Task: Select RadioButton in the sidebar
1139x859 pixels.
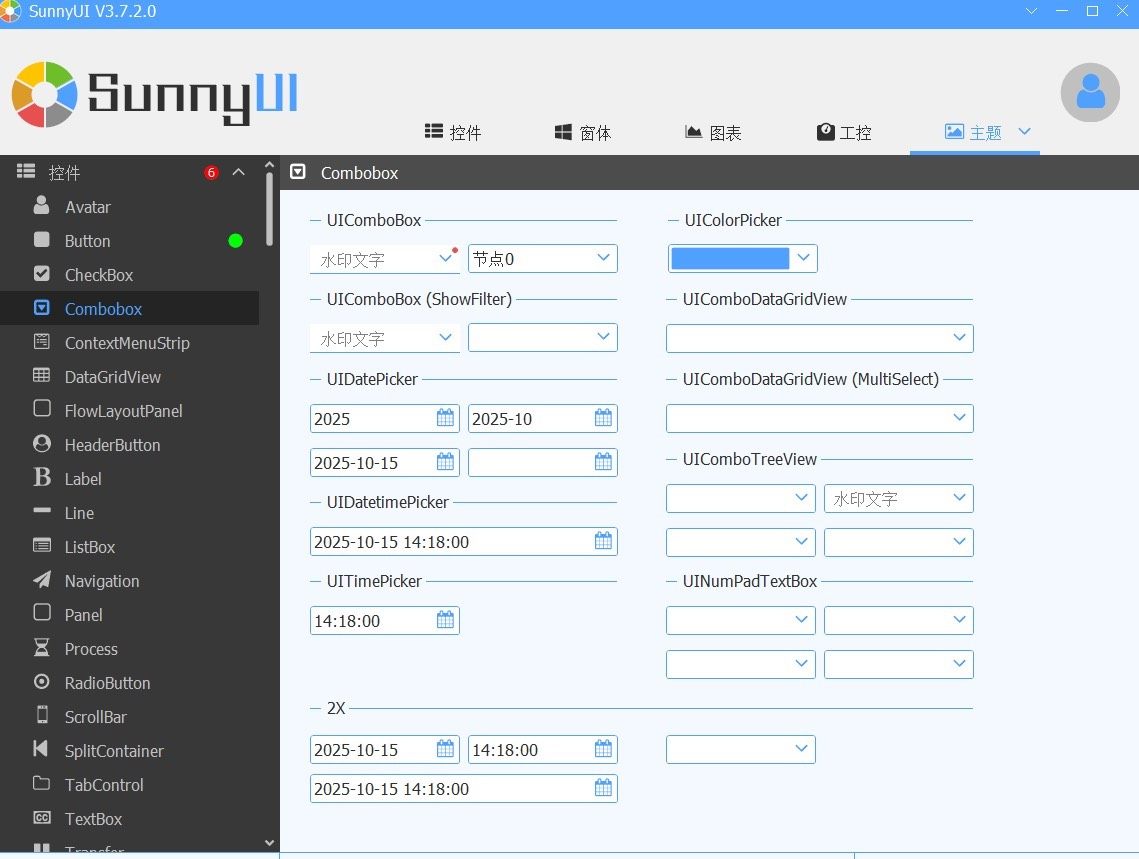Action: [x=107, y=683]
